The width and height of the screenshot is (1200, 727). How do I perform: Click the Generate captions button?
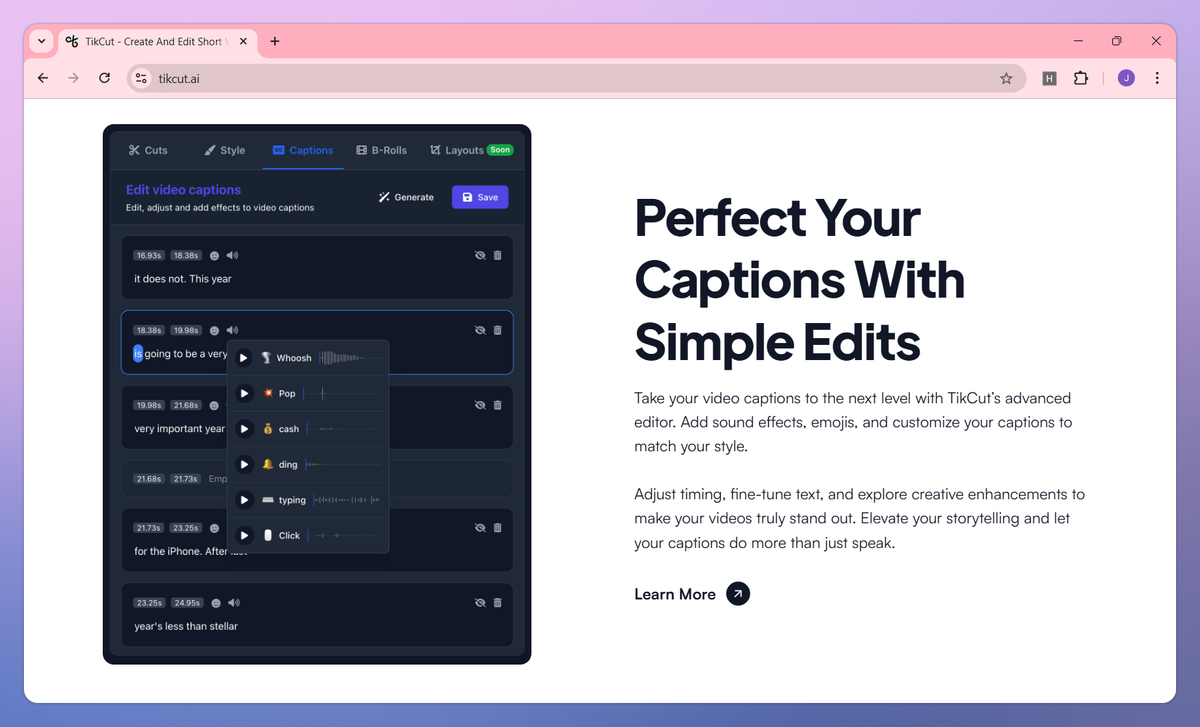(x=406, y=197)
